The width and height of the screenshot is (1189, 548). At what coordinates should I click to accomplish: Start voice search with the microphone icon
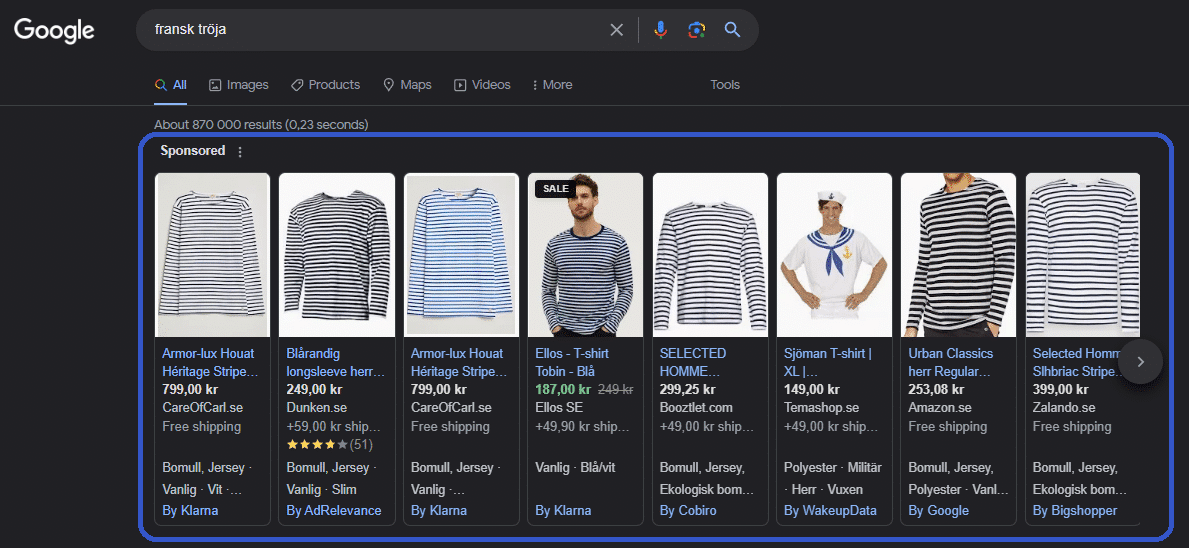click(660, 30)
